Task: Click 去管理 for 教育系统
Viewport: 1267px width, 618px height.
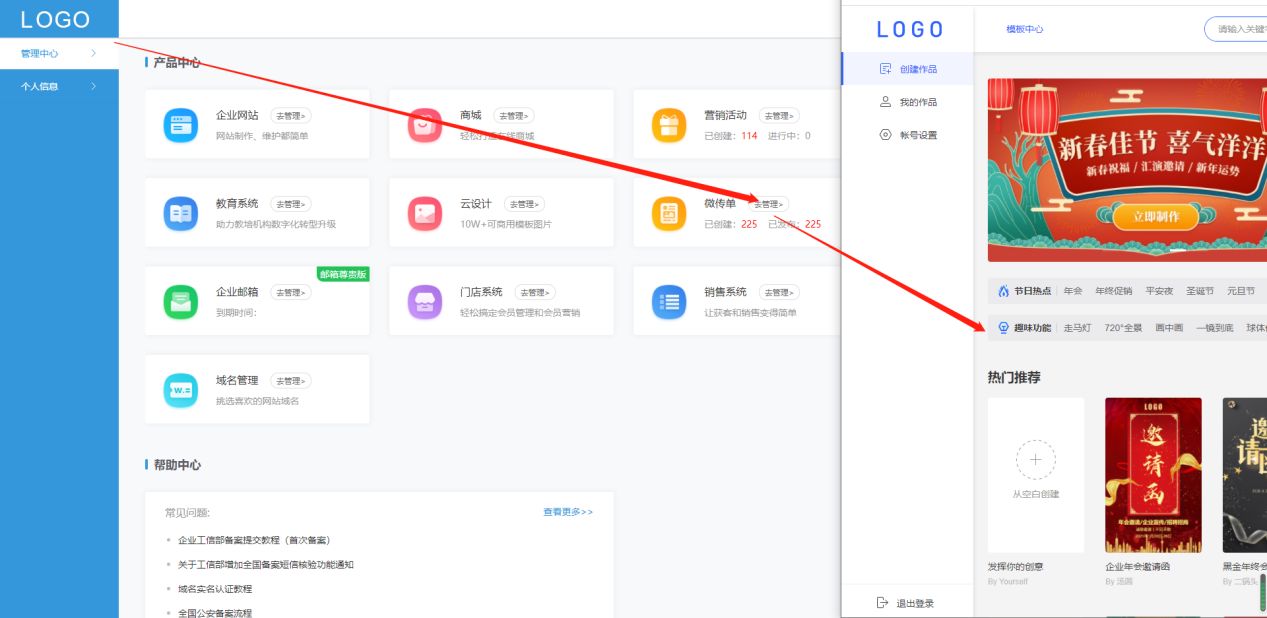Action: tap(291, 204)
